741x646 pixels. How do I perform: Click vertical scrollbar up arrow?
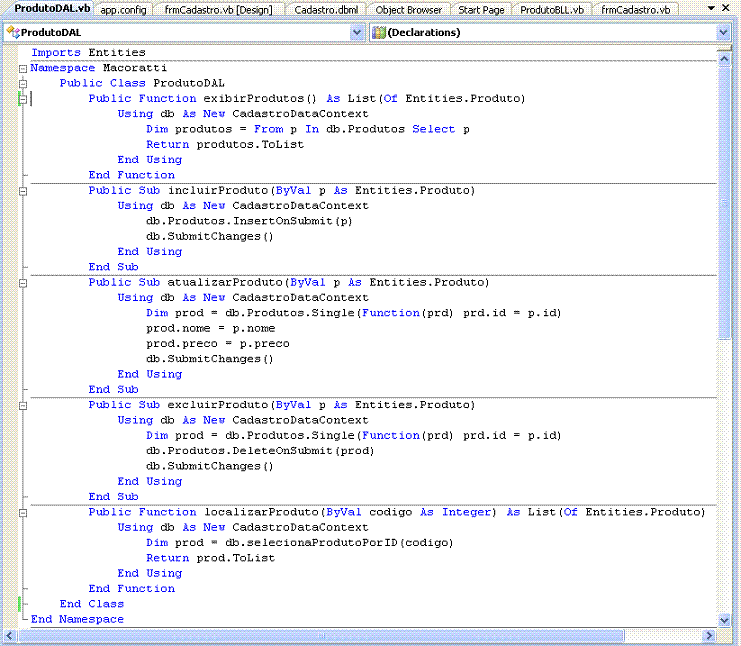click(x=724, y=59)
